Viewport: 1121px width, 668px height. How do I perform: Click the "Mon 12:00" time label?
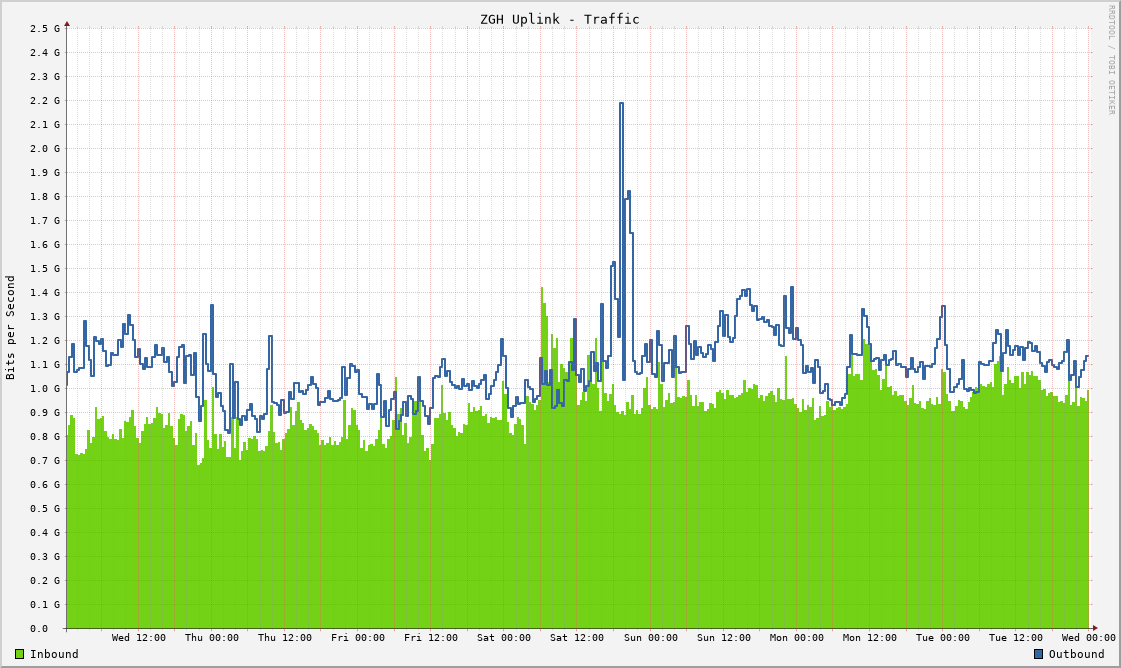(869, 637)
